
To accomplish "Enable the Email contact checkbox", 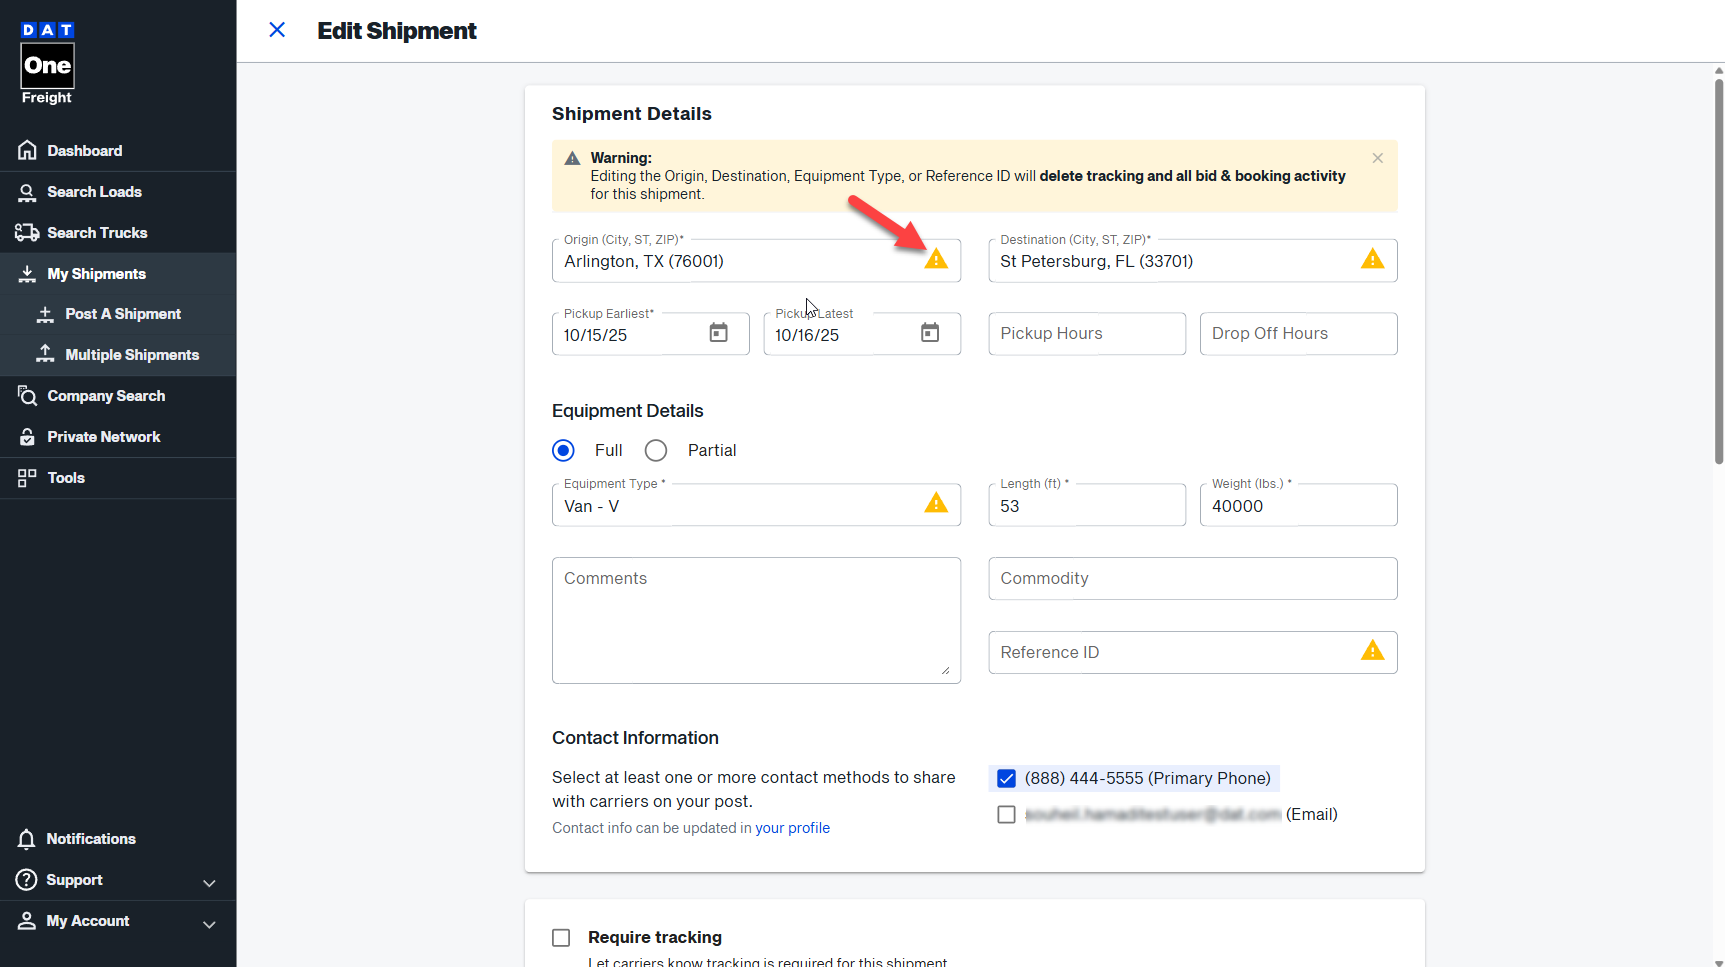I will click(1006, 815).
